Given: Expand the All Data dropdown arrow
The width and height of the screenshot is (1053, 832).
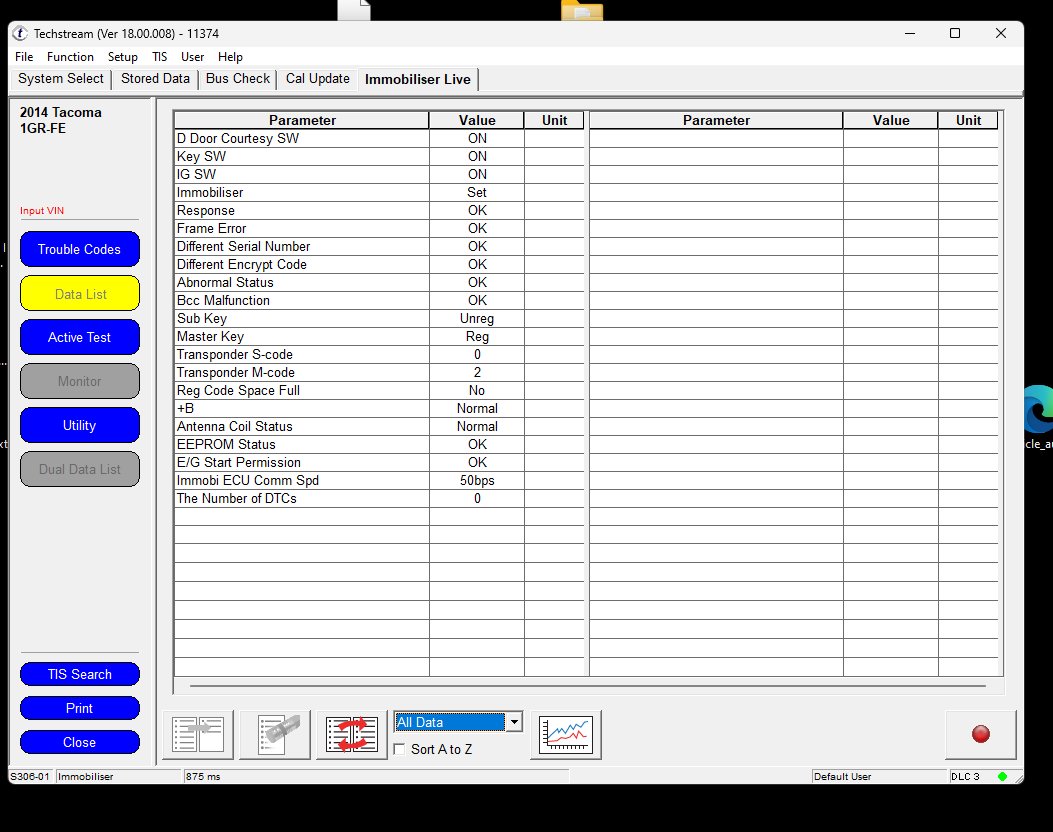Looking at the screenshot, I should click(x=514, y=722).
